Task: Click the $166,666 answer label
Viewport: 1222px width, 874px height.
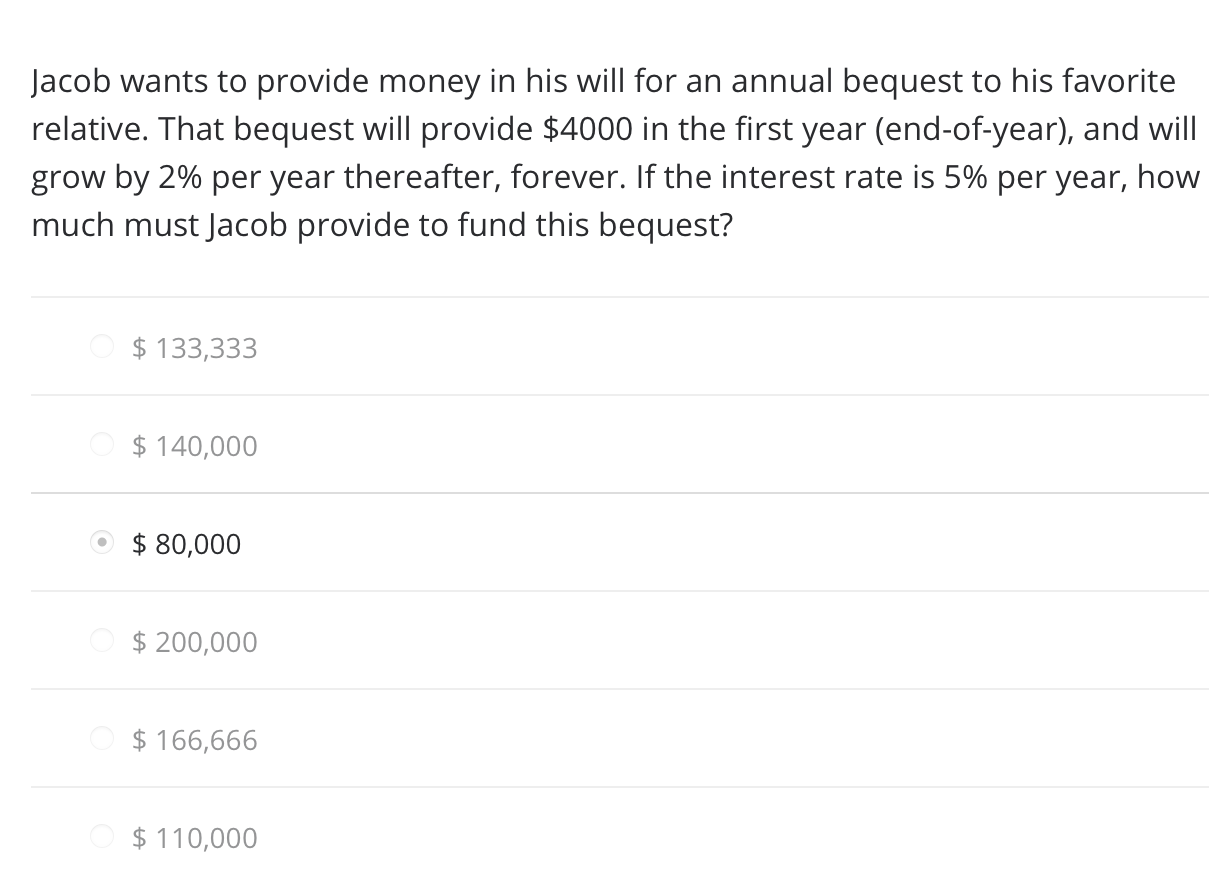Action: 194,739
